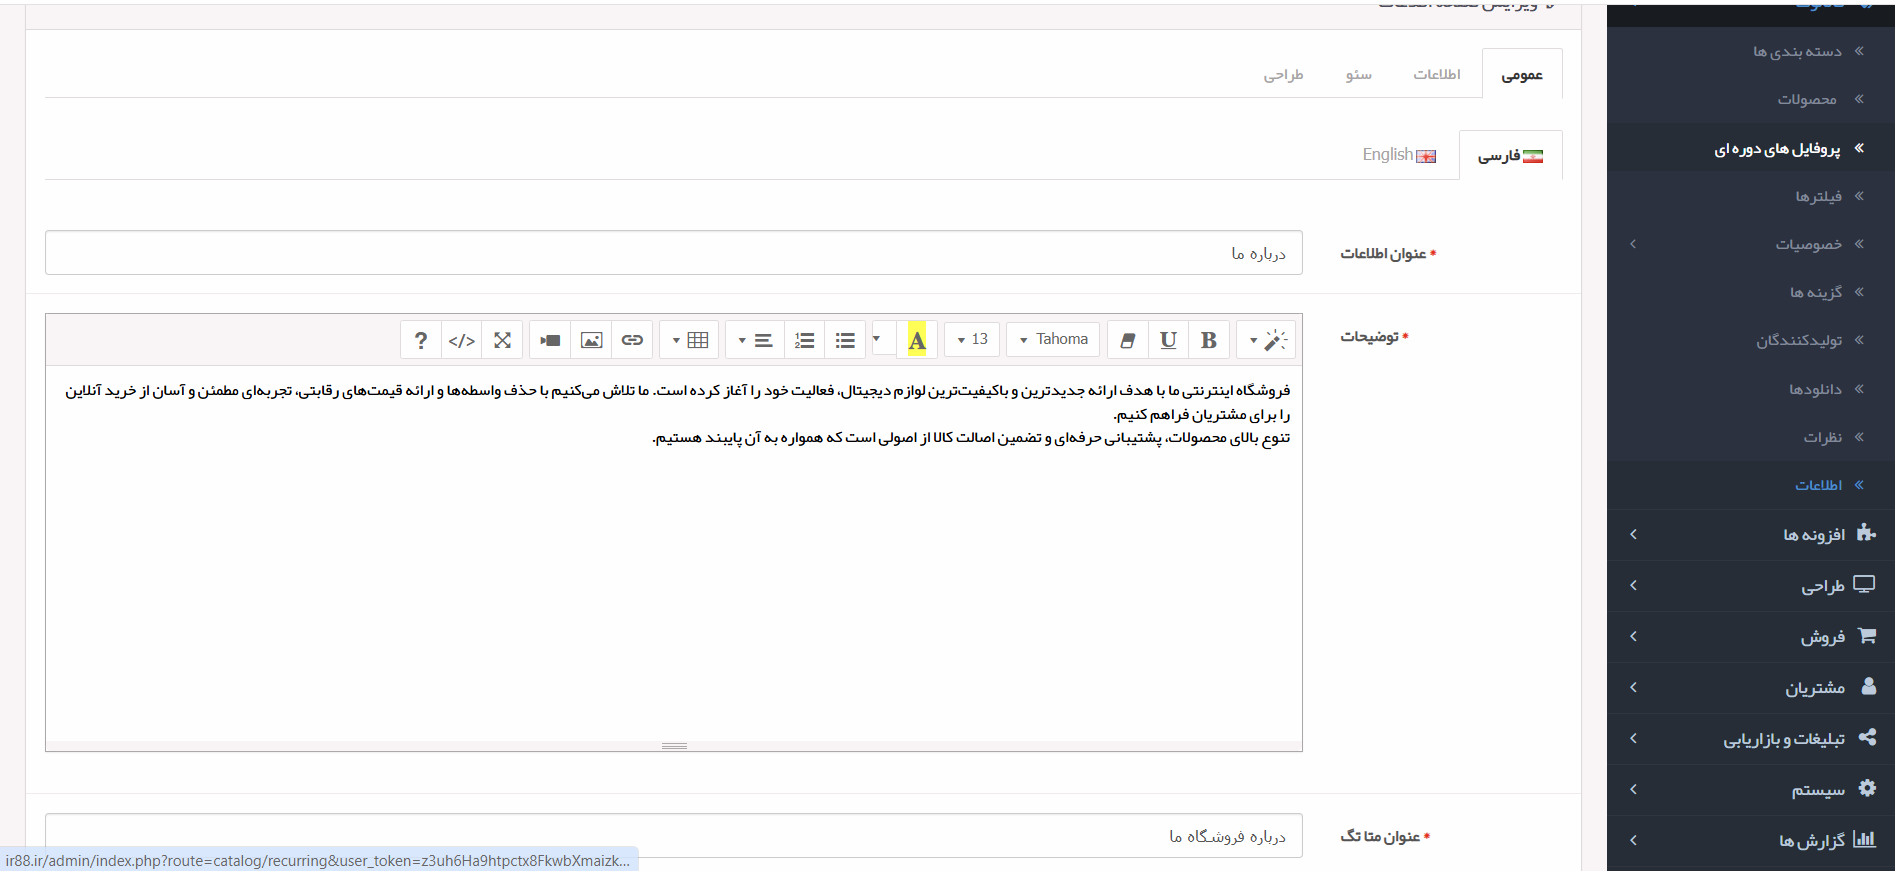Switch to the اطلاعات tab
This screenshot has width=1895, height=871.
(x=1437, y=74)
